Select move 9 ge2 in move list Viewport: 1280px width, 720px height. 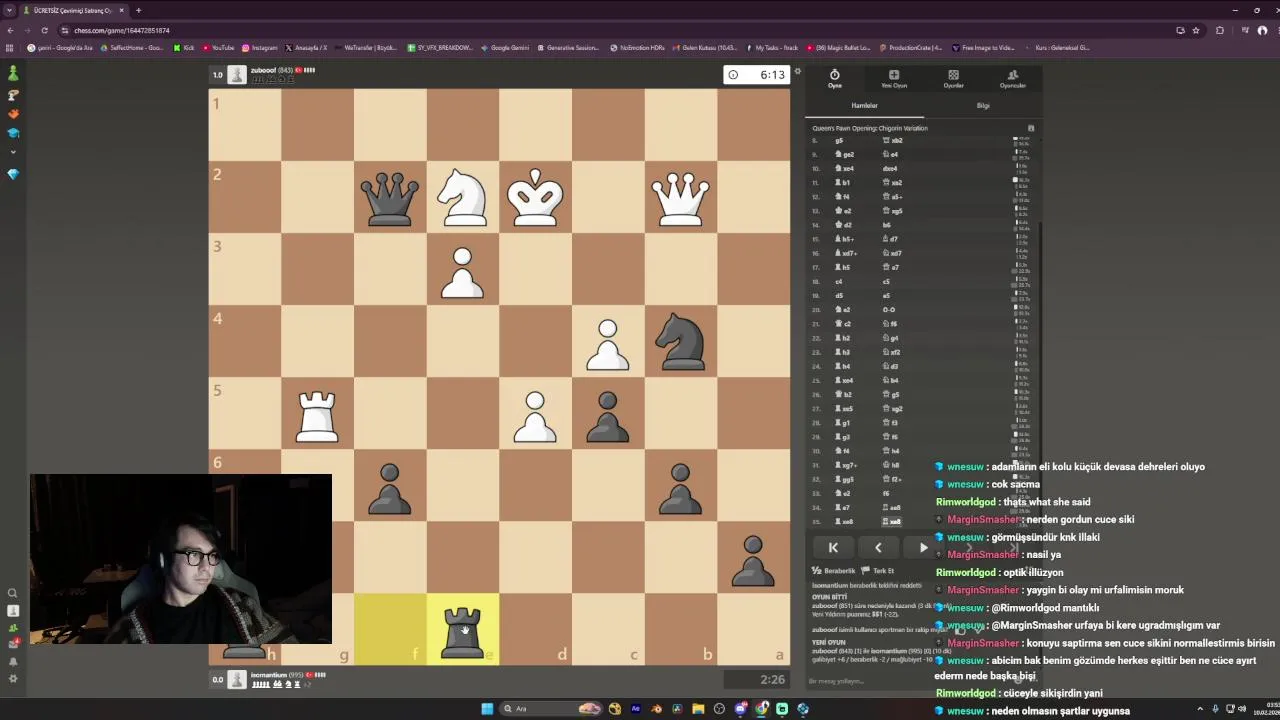pyautogui.click(x=846, y=155)
